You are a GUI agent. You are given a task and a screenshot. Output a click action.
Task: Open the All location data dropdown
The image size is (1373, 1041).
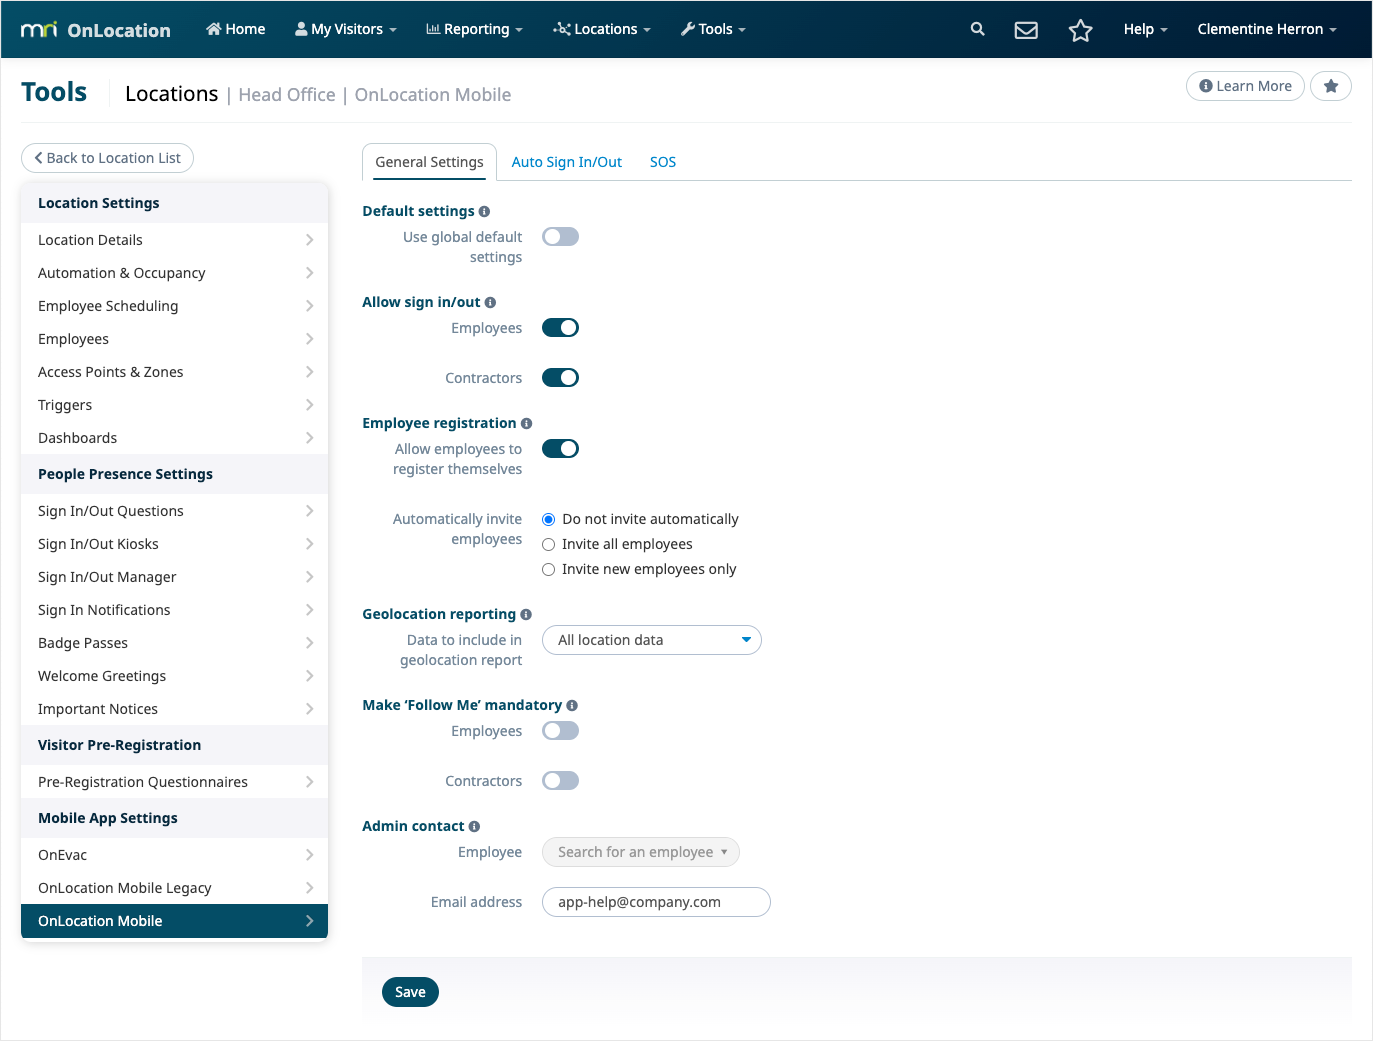pos(651,640)
